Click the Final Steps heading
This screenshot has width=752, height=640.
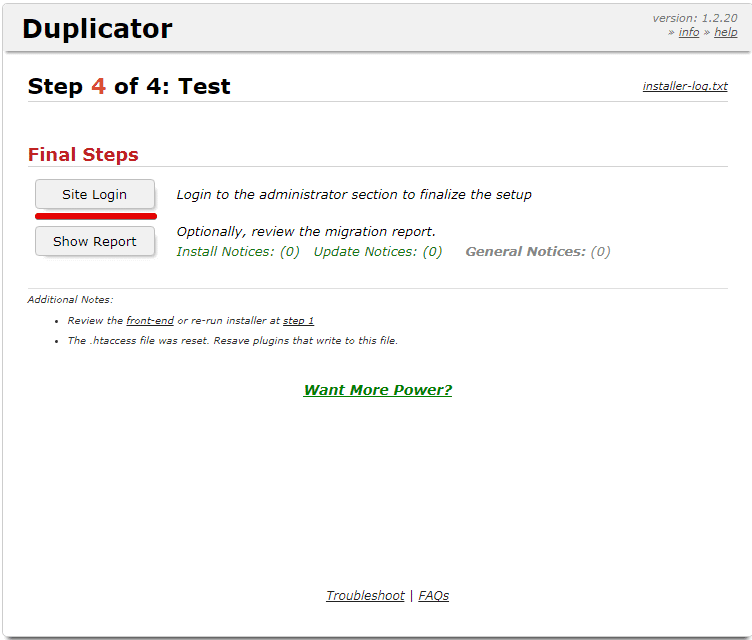(83, 154)
